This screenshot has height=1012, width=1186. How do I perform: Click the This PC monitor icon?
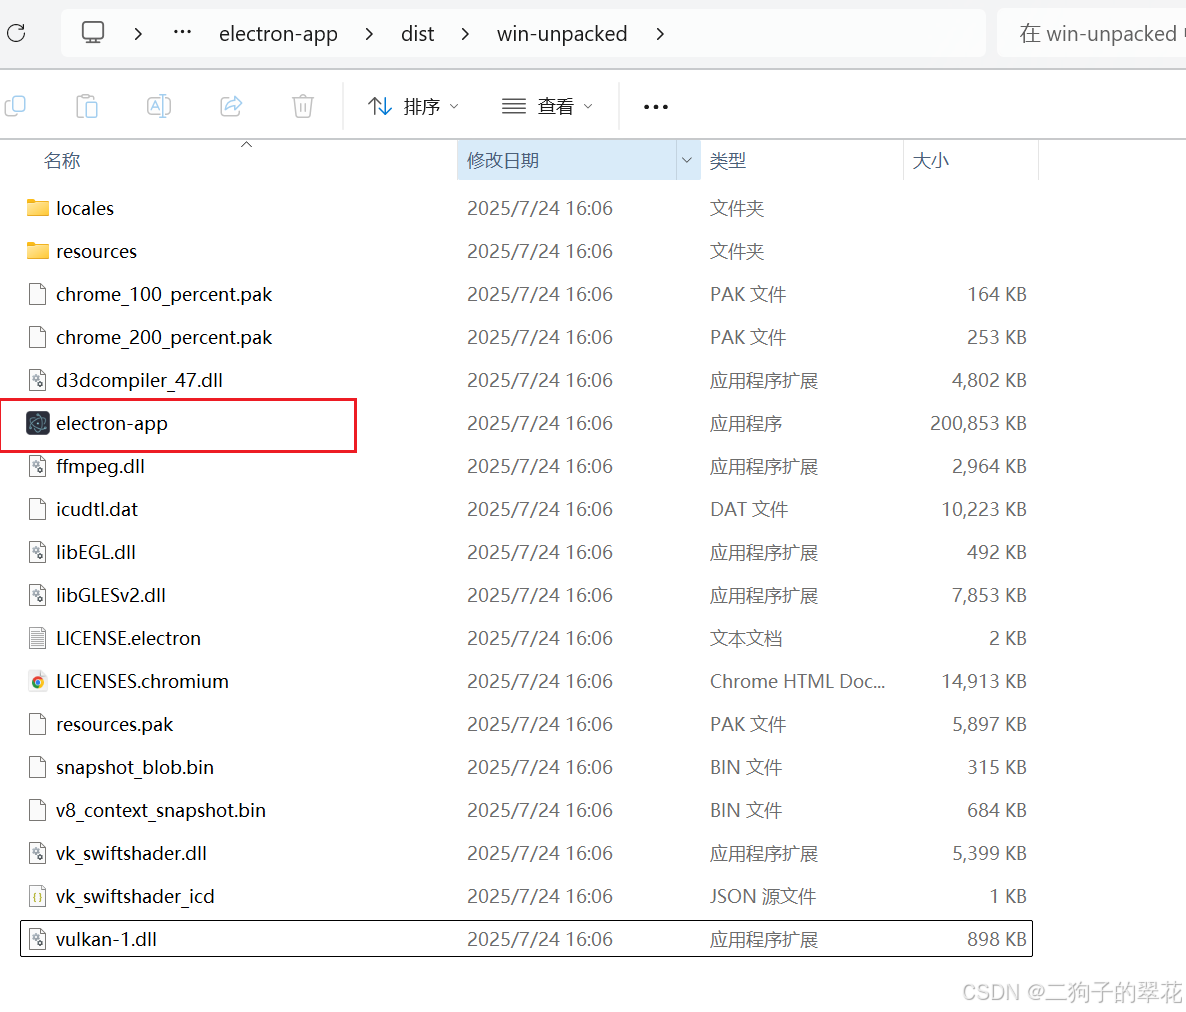coord(93,33)
